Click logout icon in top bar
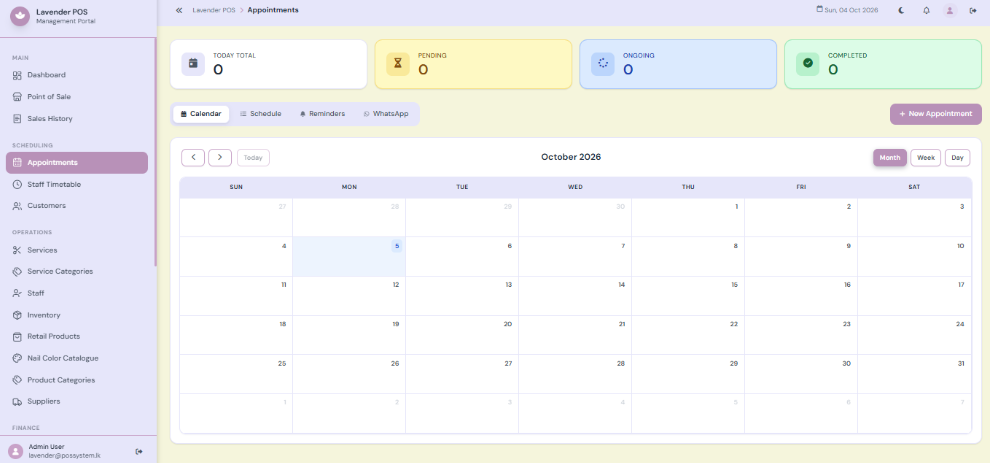Viewport: 990px width, 463px height. [x=973, y=10]
